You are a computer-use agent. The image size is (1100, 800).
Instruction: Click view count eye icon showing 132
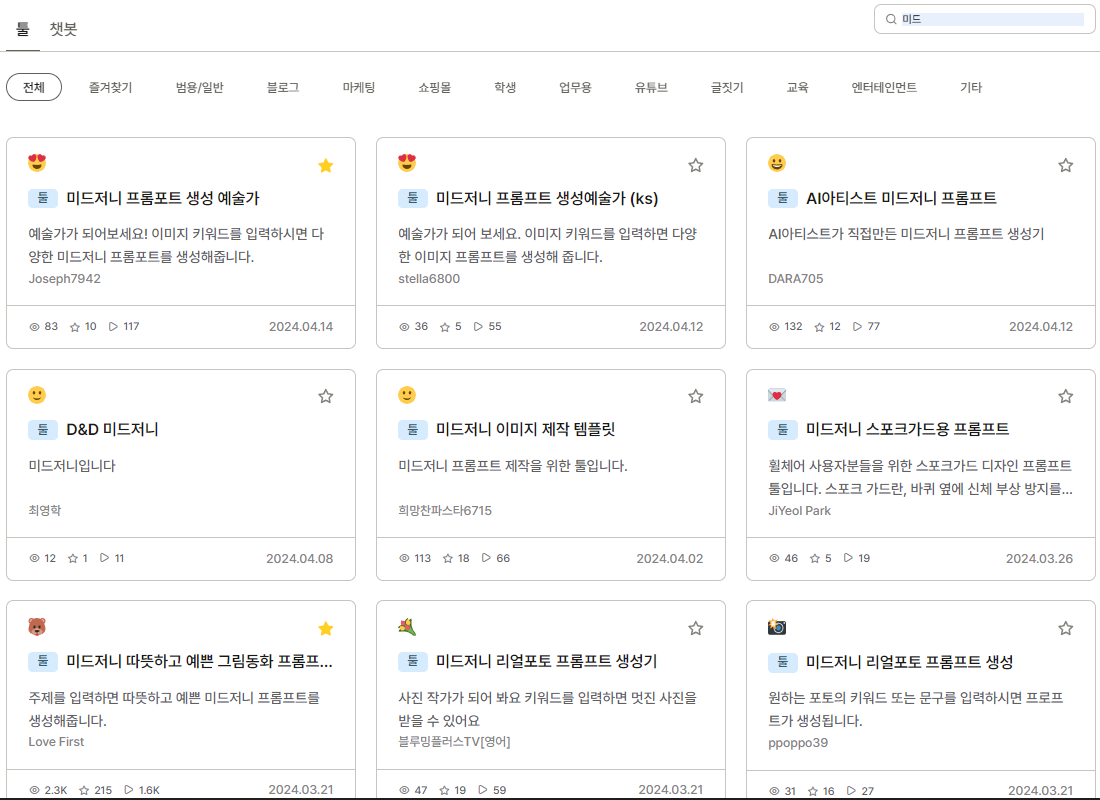(x=774, y=327)
